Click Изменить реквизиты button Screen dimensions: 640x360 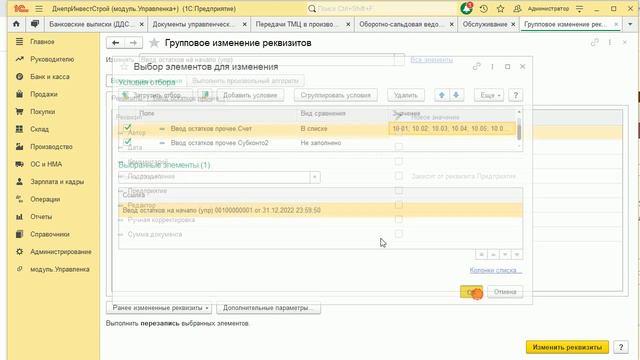pos(567,347)
